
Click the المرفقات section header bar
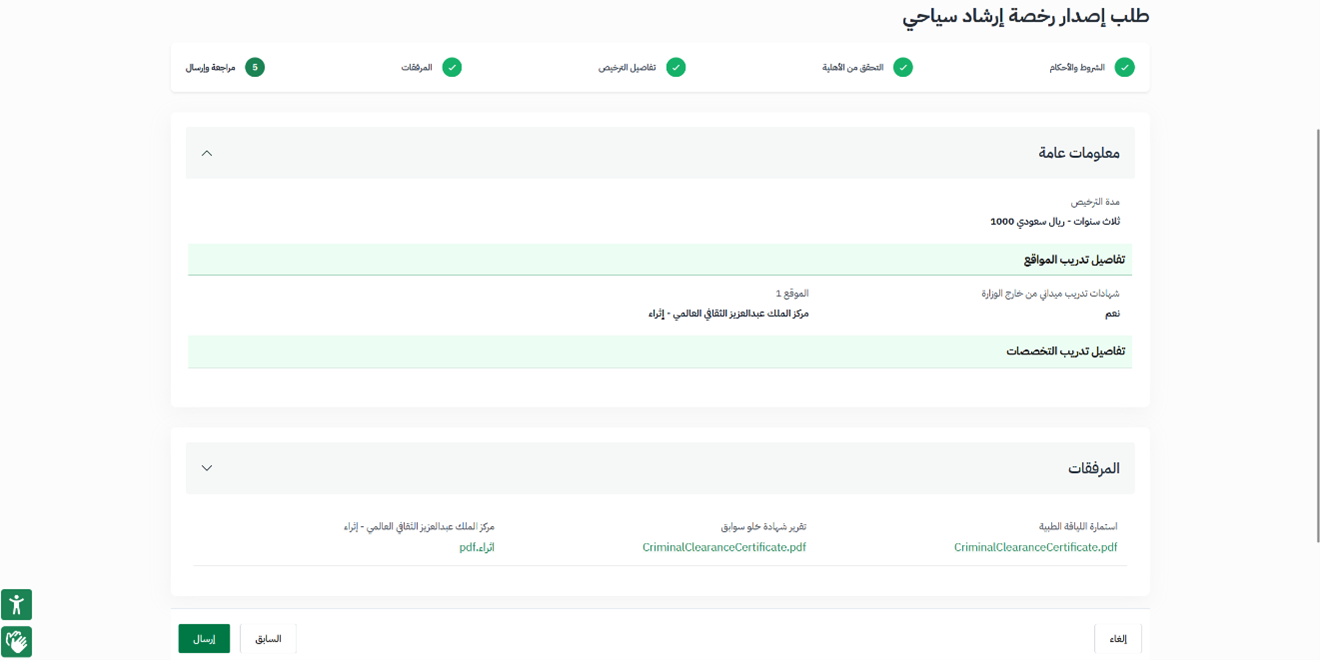(x=660, y=468)
